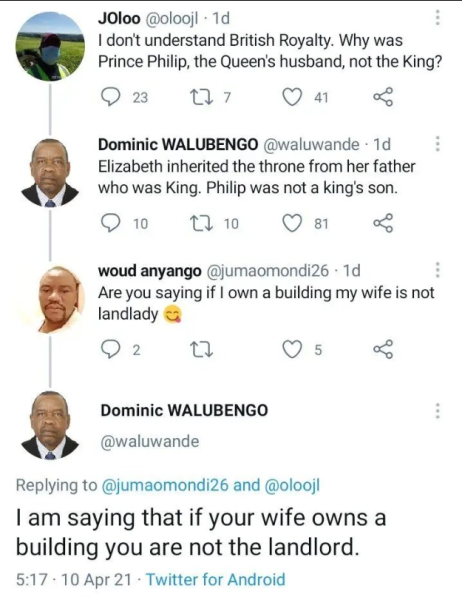Open @jumaomondi26 mention in Replying to line
Screen dimensions: 462x600
tap(165, 485)
